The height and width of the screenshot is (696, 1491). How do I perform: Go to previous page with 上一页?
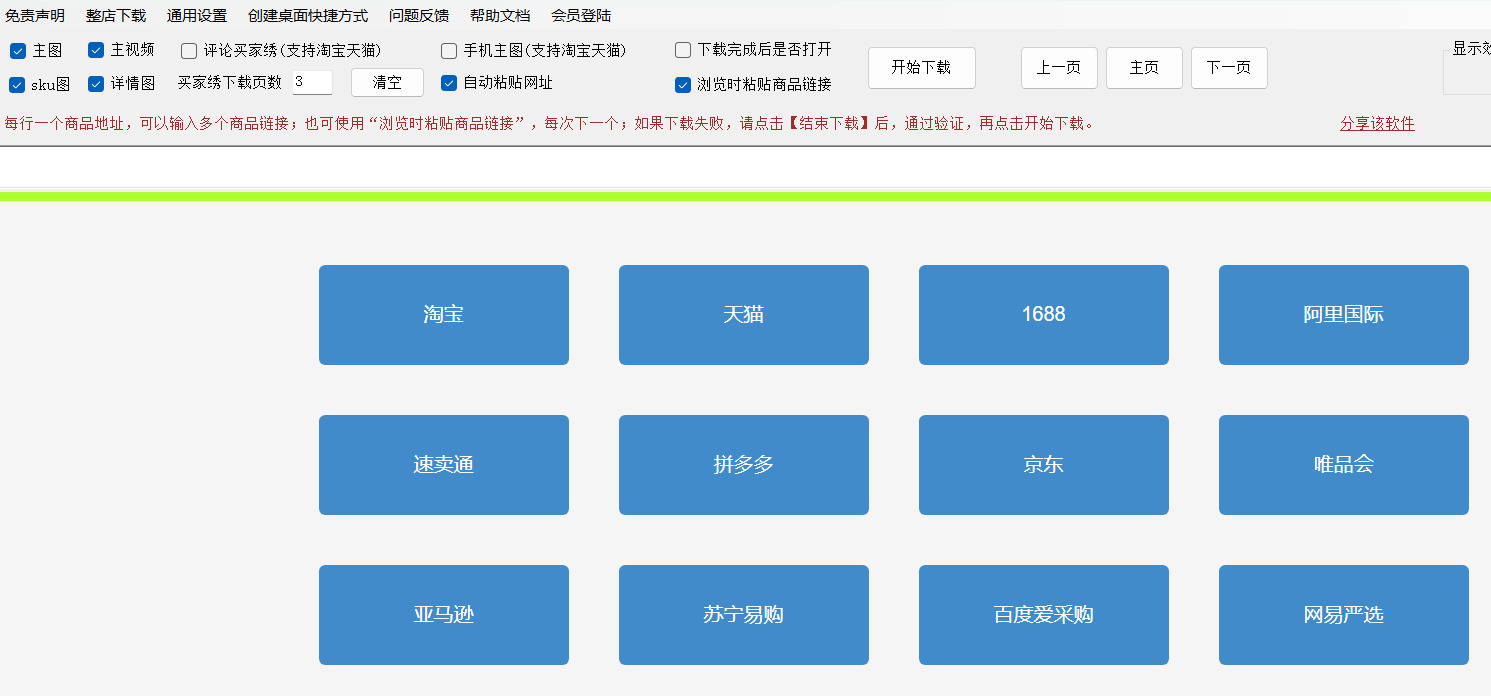(x=1059, y=68)
